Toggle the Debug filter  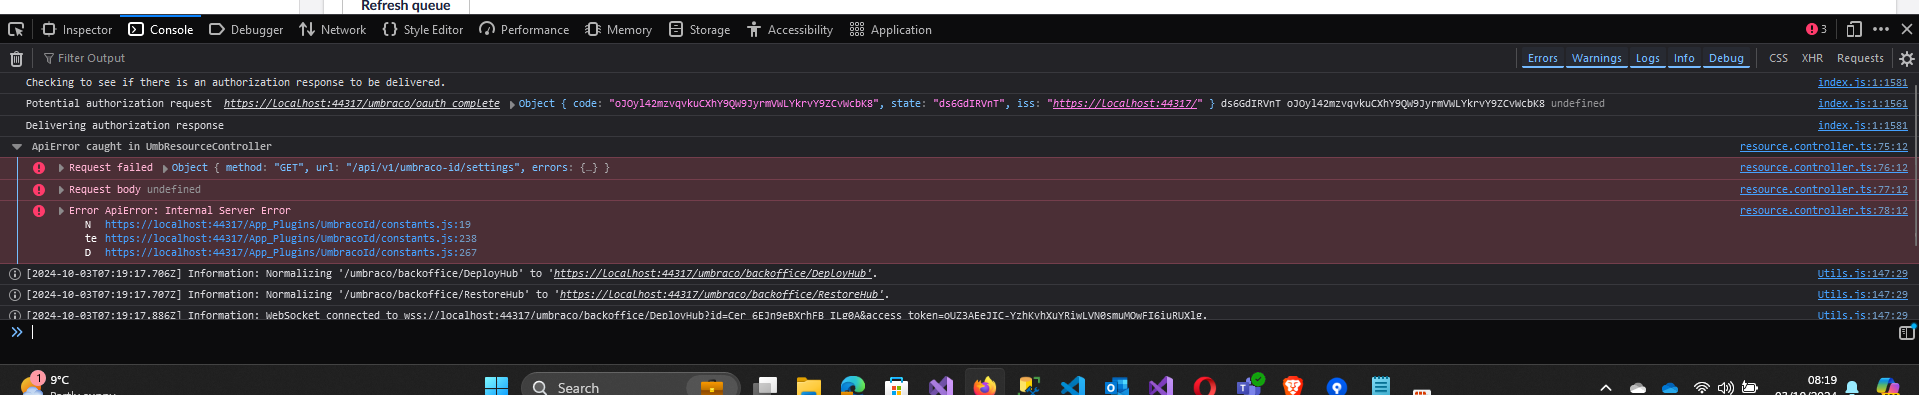click(x=1726, y=58)
